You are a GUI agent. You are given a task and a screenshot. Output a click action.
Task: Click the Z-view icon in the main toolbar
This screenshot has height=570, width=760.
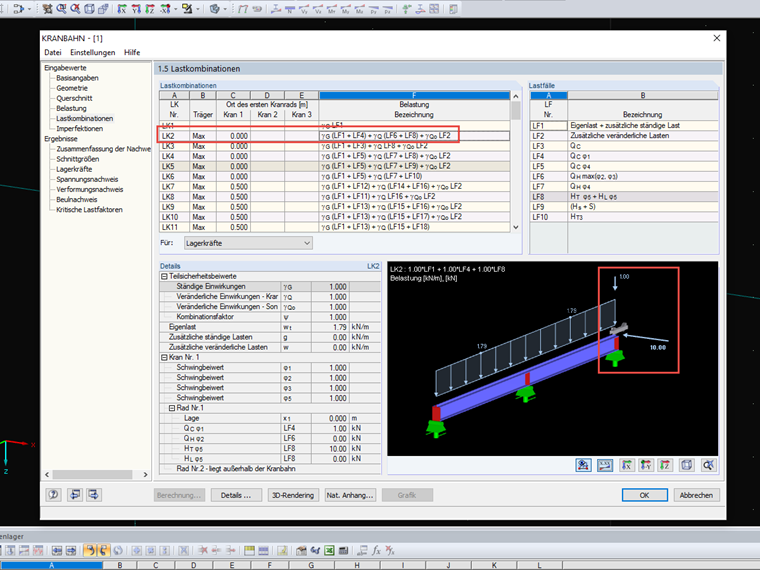coord(150,9)
